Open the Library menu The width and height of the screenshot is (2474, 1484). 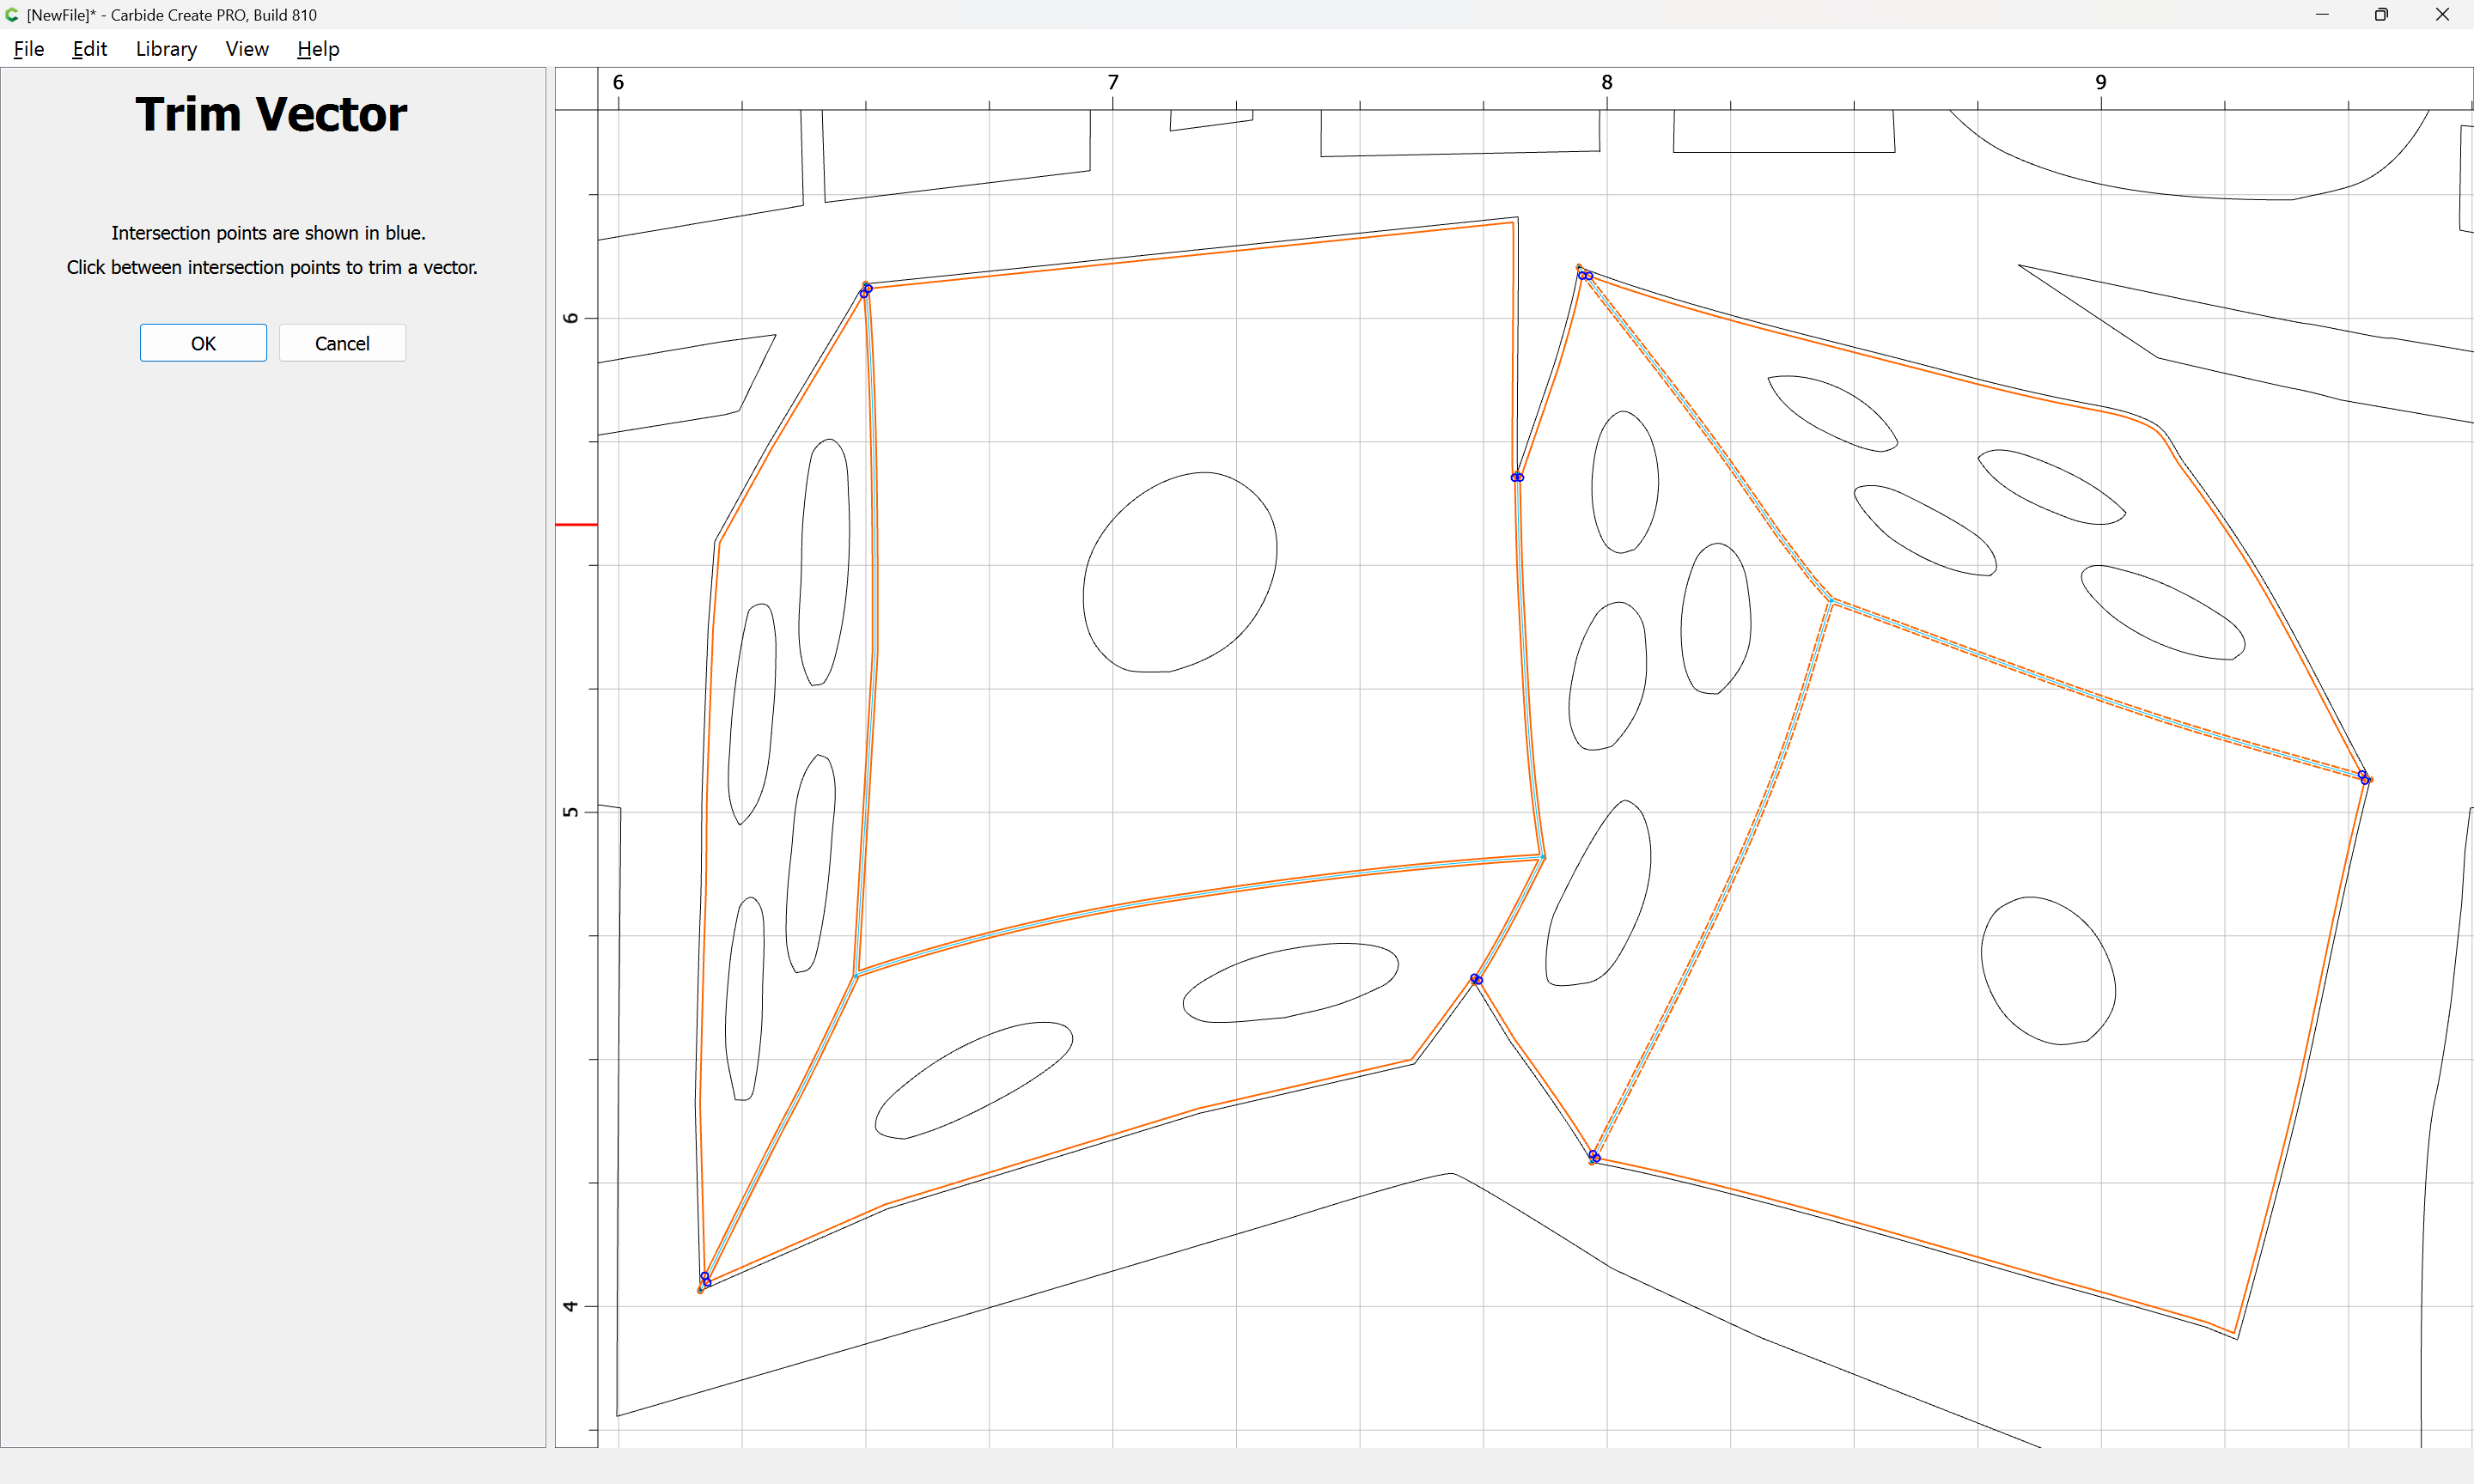tap(166, 49)
